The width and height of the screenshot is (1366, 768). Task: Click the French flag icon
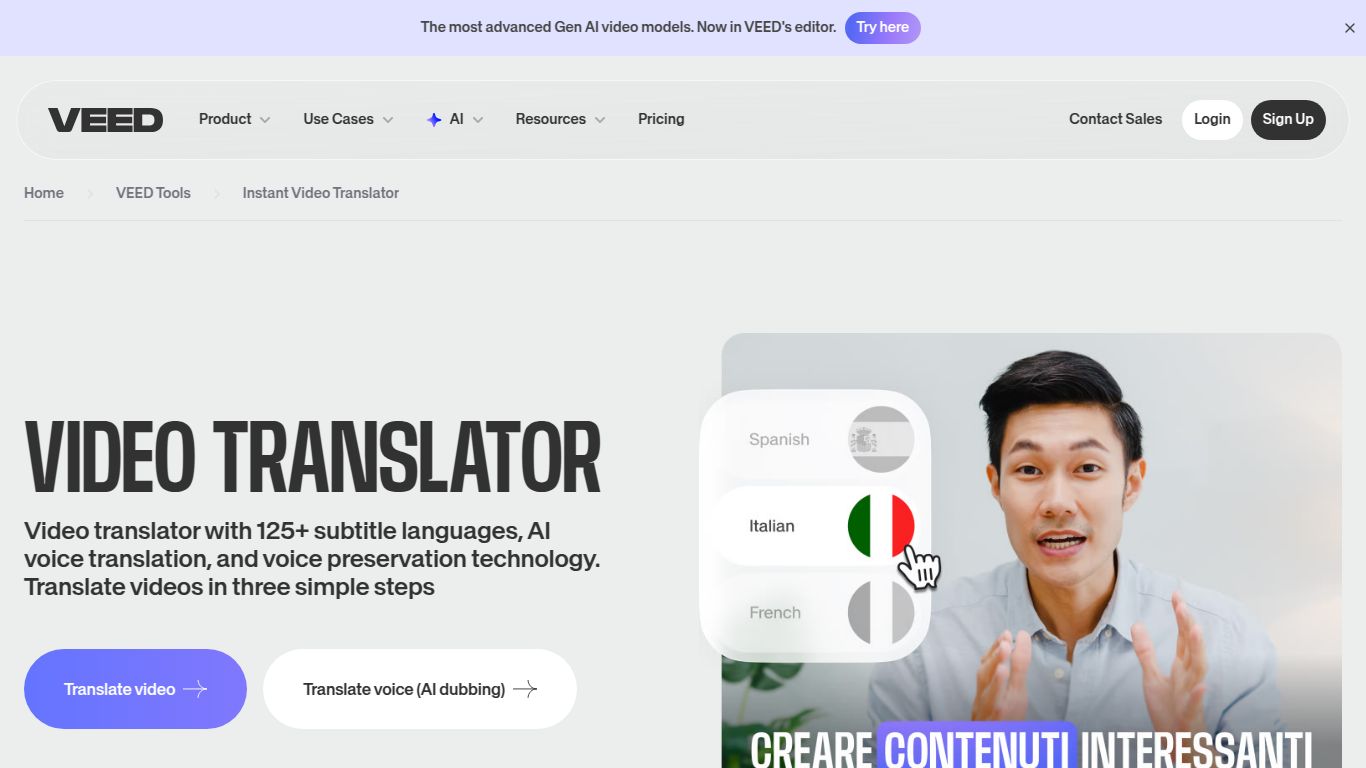point(881,612)
